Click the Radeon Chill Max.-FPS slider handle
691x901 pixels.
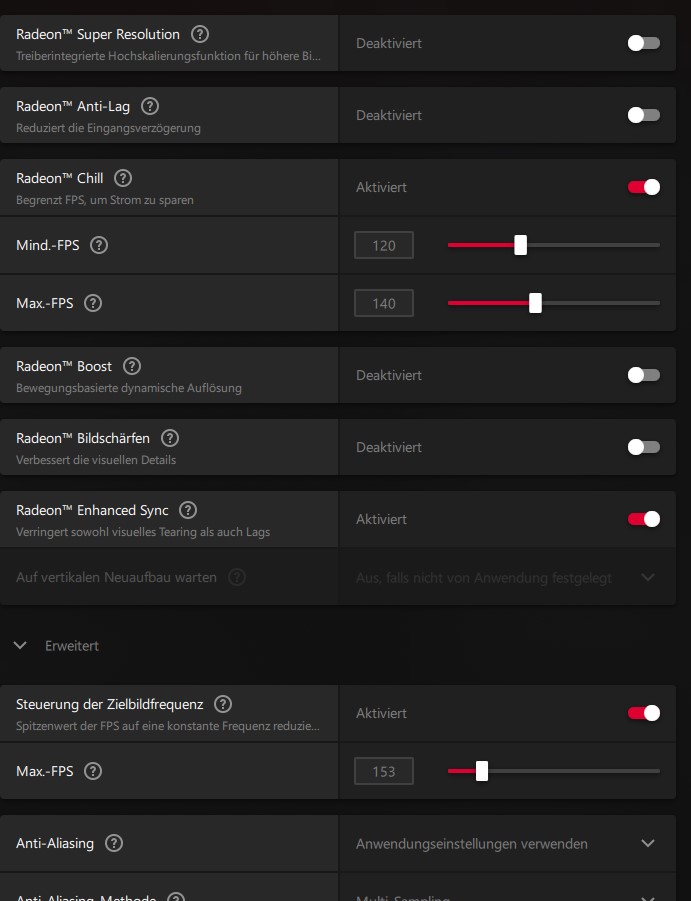coord(535,303)
